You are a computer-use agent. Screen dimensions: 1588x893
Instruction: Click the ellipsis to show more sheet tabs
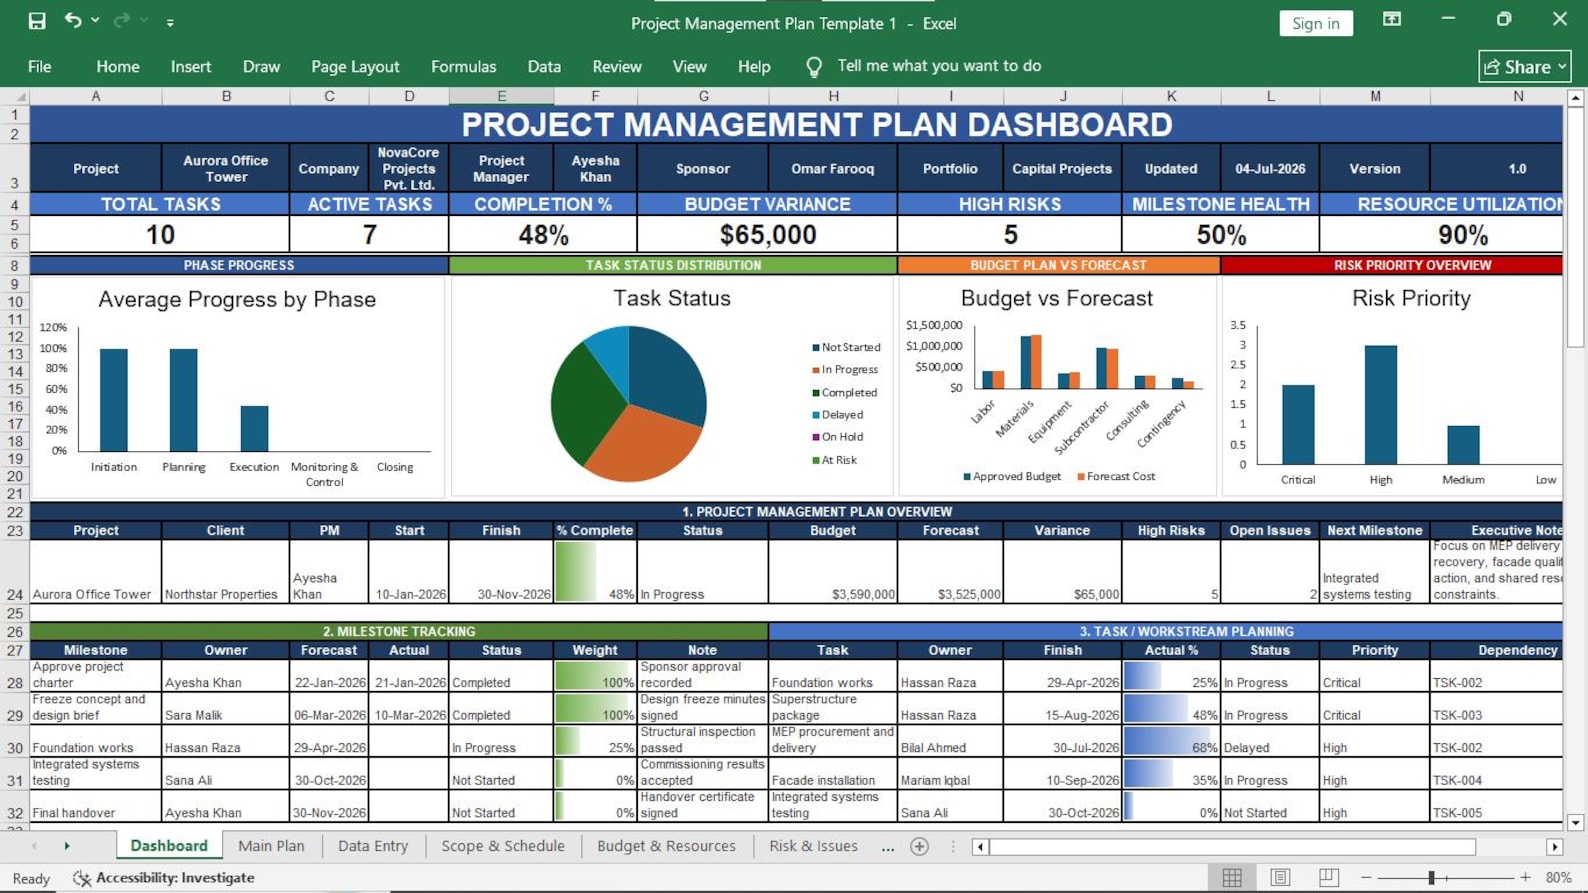pos(888,847)
